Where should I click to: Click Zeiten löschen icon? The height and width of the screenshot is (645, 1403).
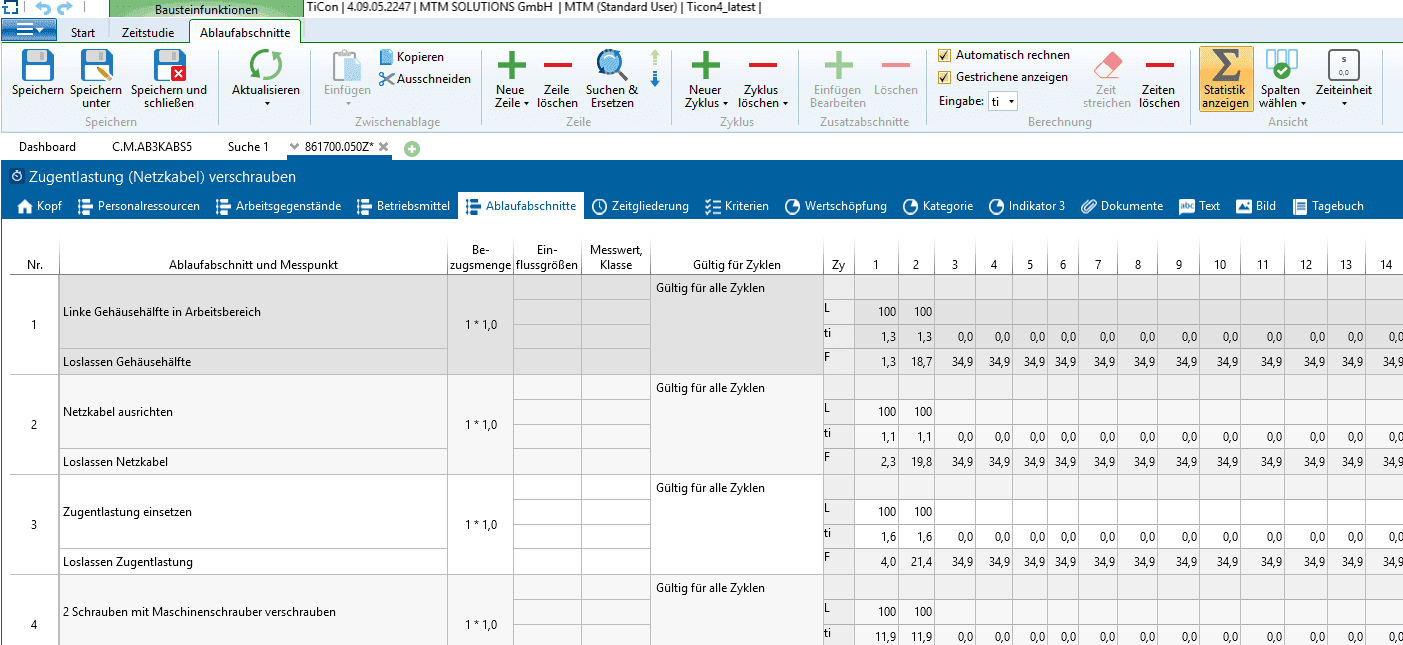point(1159,66)
